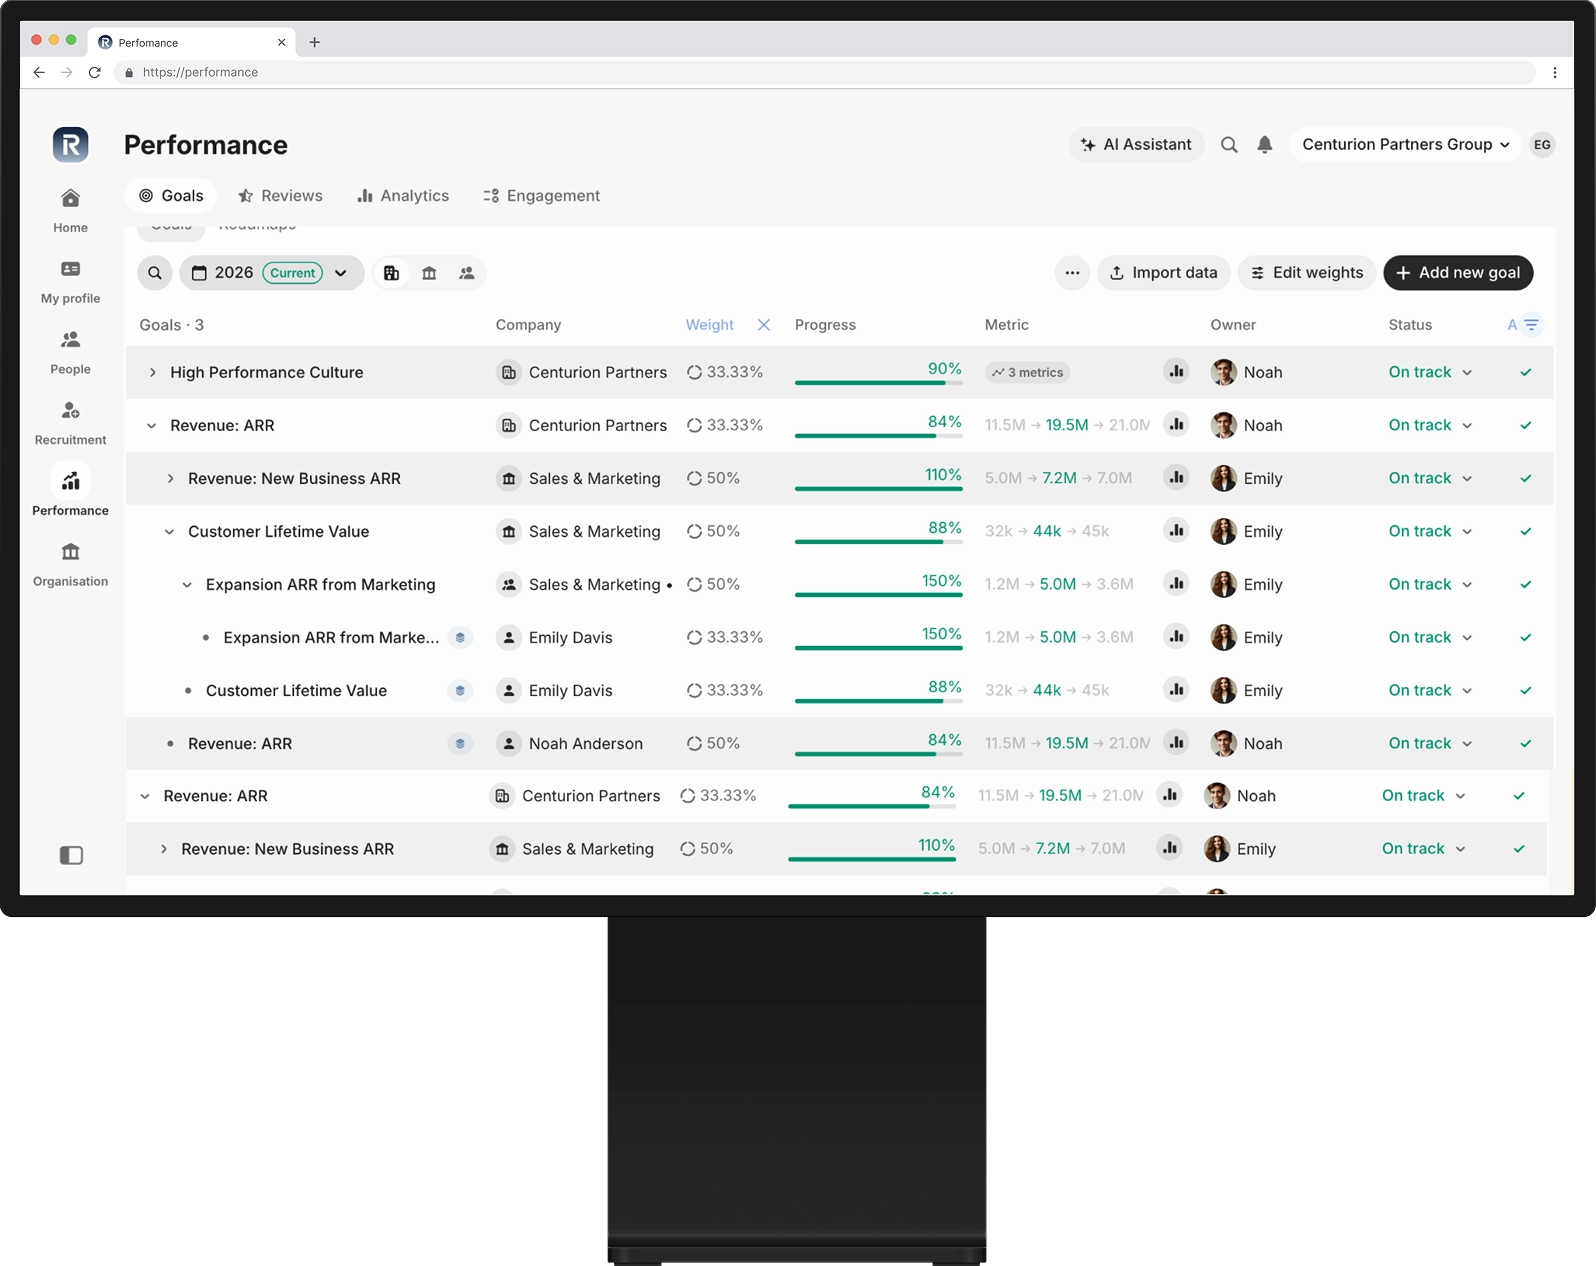
Task: Open Emily Davis in Customer Lifetime Value row
Action: 555,690
